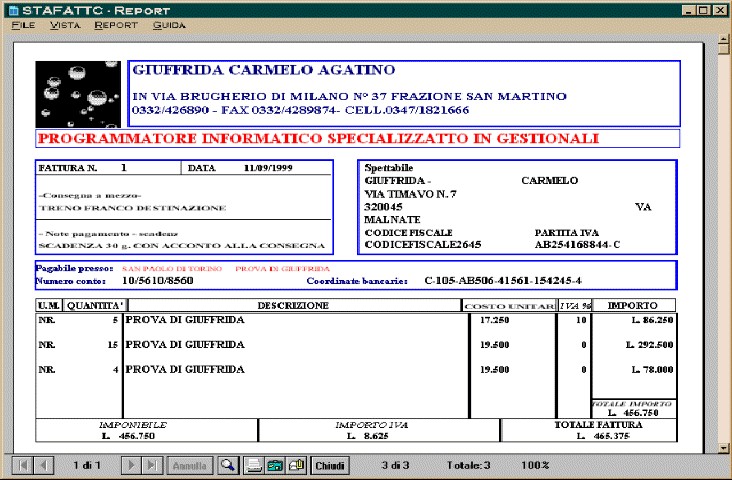Go to the next report page
Image resolution: width=732 pixels, height=480 pixels.
tap(130, 466)
